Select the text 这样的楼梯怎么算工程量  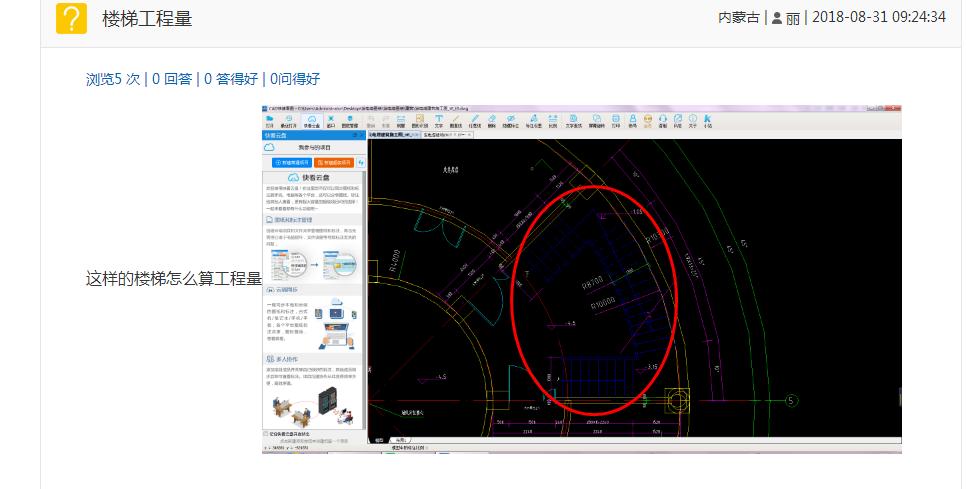click(x=174, y=278)
